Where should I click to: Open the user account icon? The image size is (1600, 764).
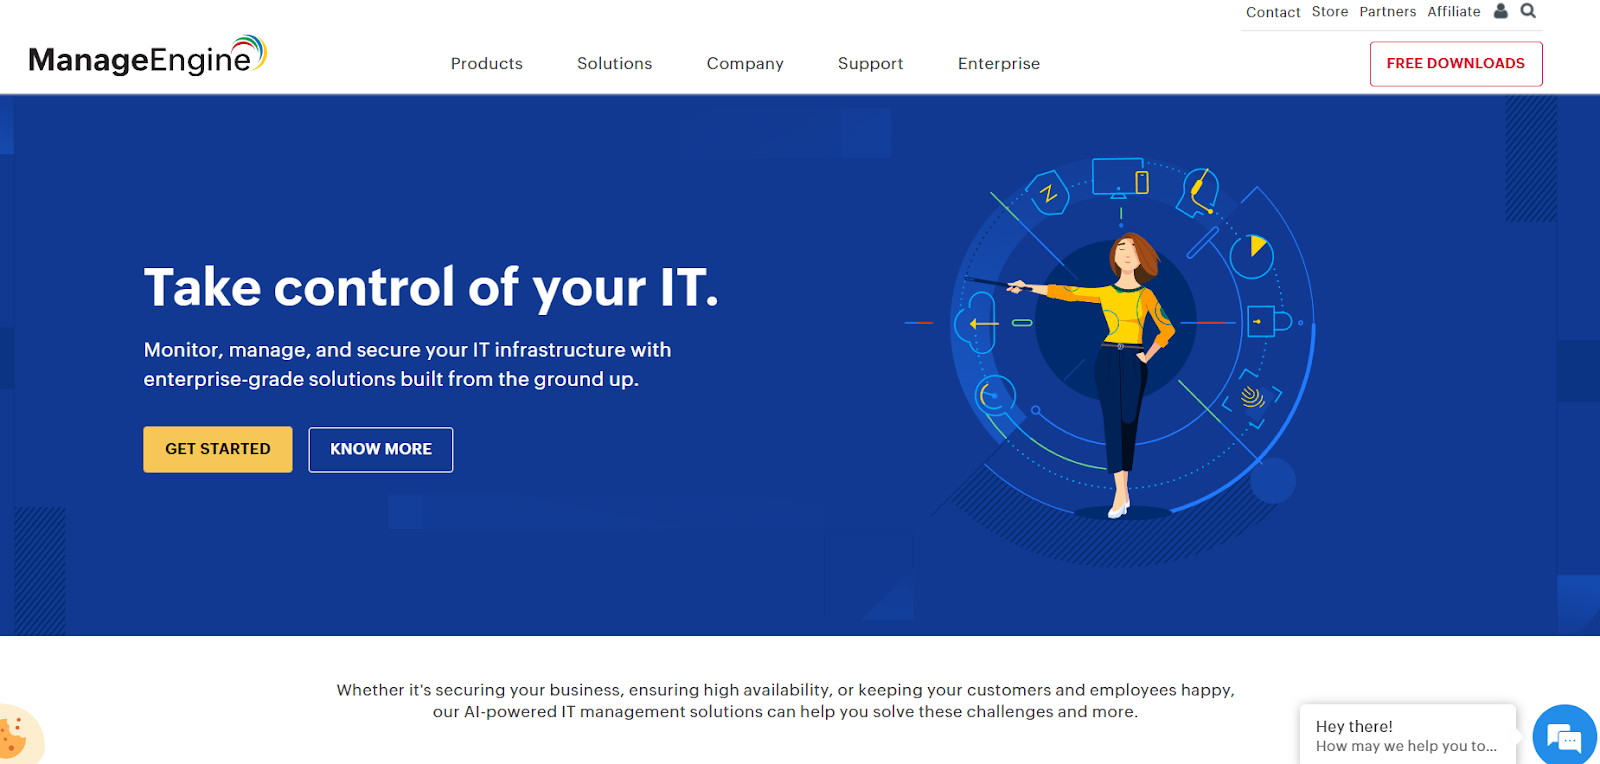point(1500,11)
